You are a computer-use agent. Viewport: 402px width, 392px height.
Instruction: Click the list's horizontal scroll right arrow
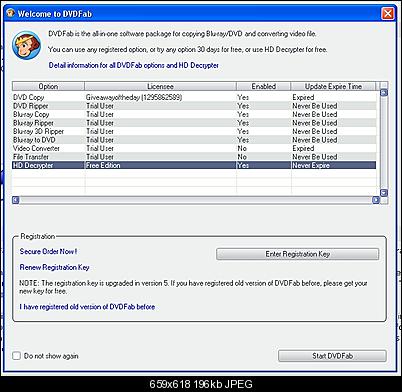[376, 200]
